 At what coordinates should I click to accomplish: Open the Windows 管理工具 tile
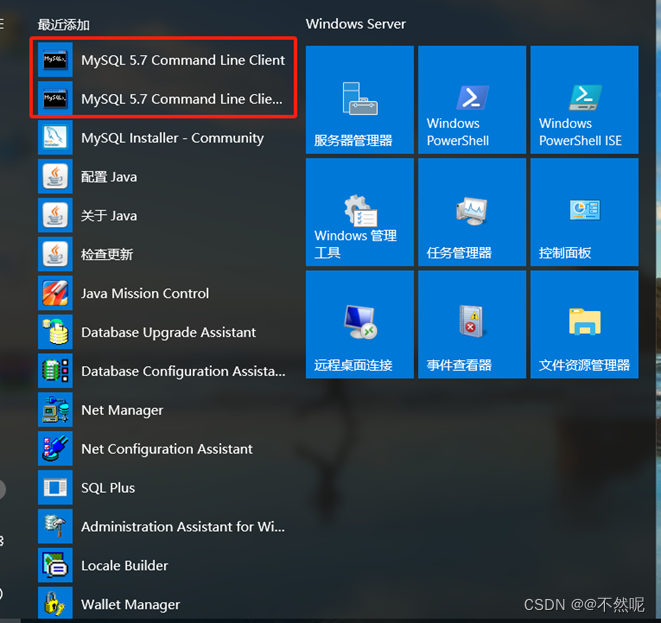click(360, 212)
